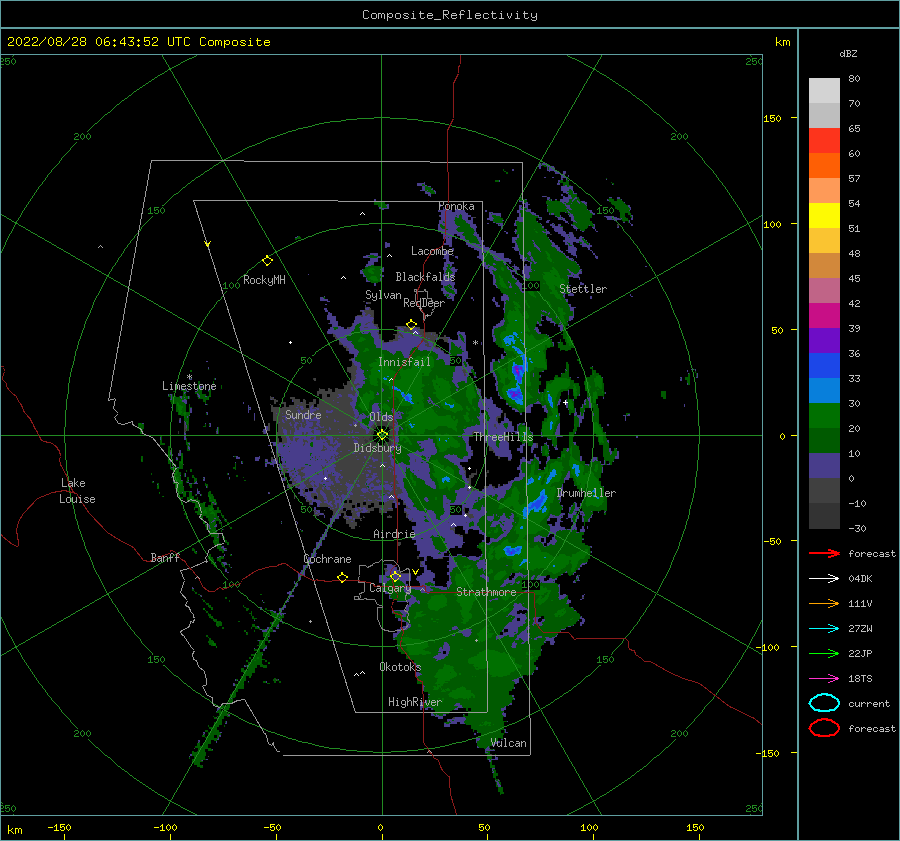900x841 pixels.
Task: Click the blue-violet storm core east of Innisfail
Action: pyautogui.click(x=519, y=371)
